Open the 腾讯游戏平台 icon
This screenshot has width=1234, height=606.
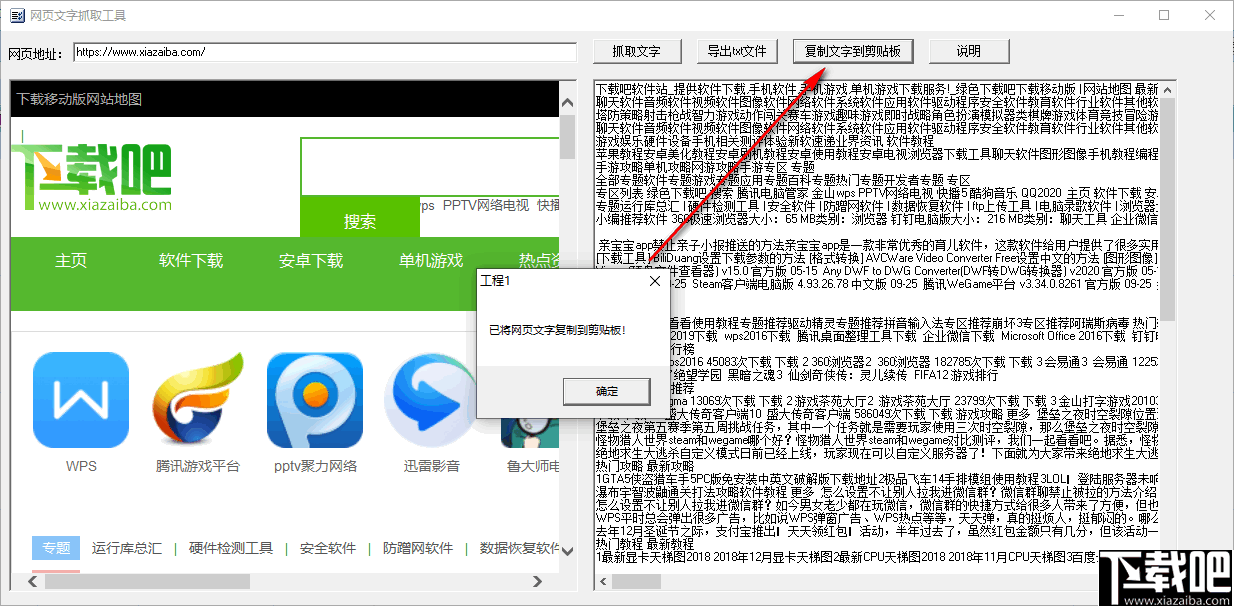click(x=198, y=400)
